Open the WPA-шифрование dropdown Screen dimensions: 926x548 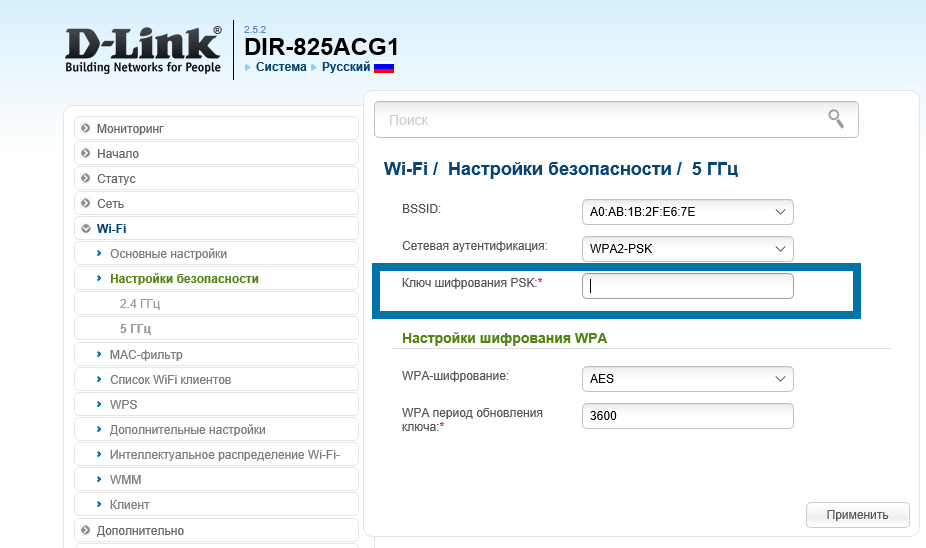[687, 379]
